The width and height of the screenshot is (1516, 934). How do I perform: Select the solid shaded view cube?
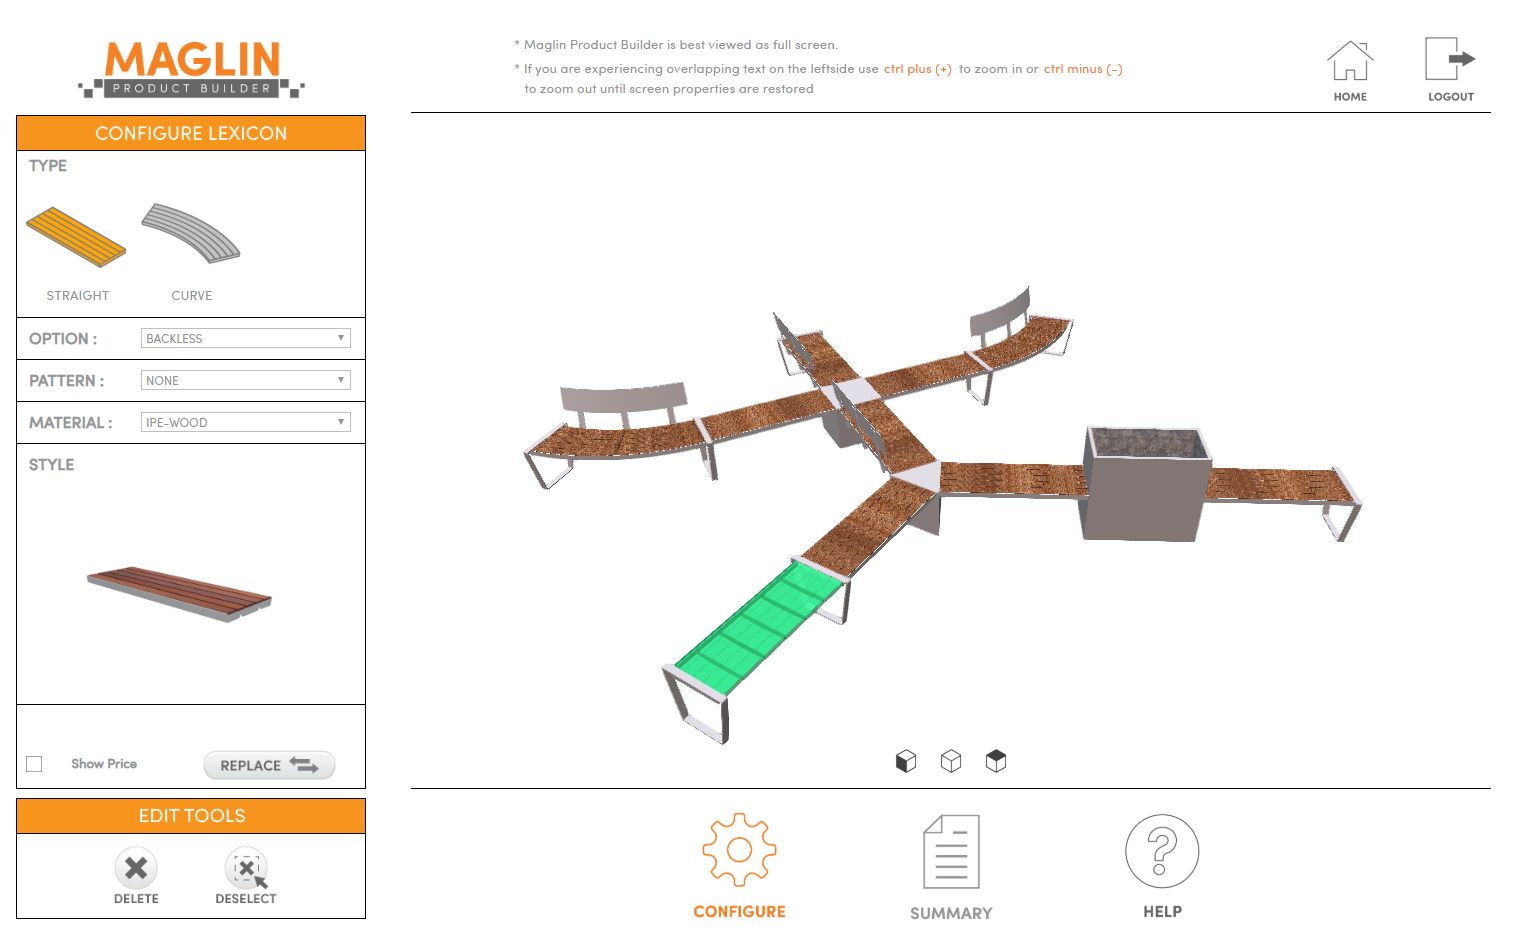point(906,760)
